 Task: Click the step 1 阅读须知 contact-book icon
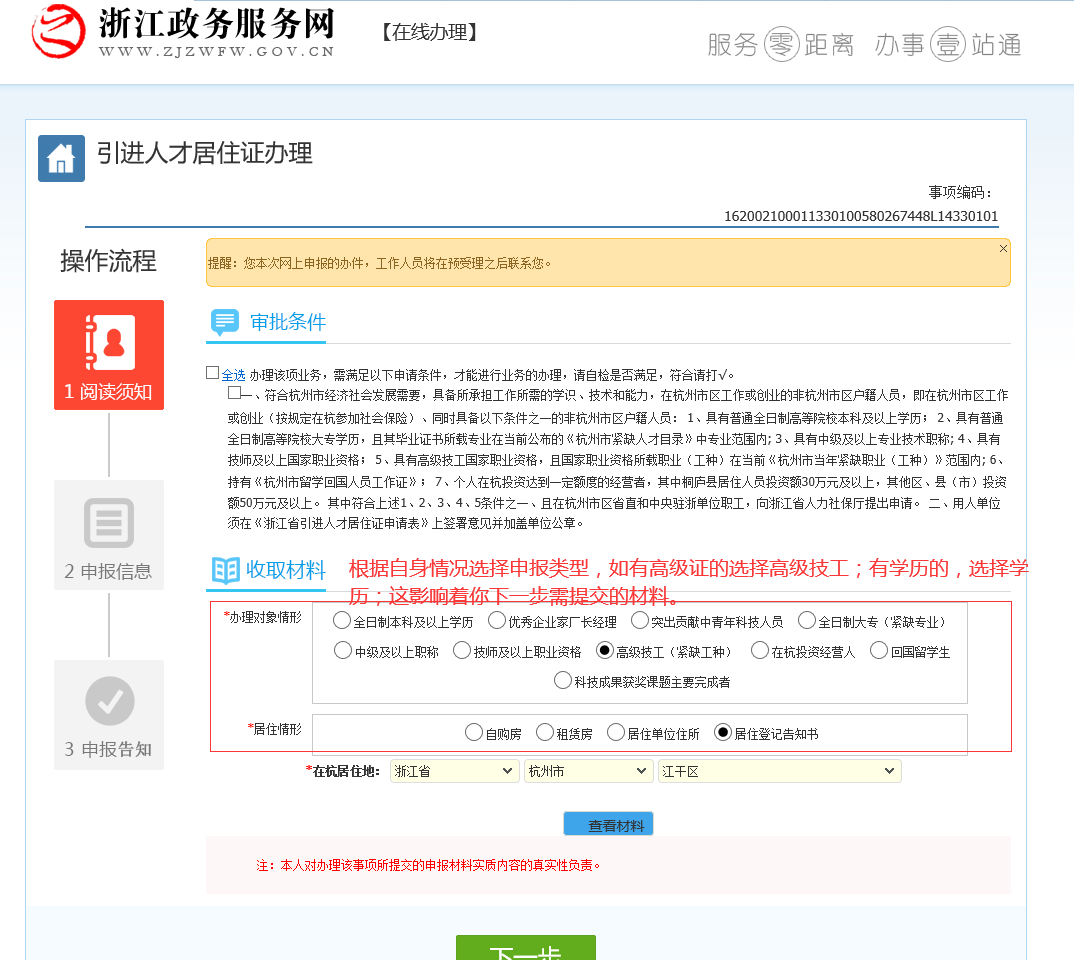click(110, 342)
